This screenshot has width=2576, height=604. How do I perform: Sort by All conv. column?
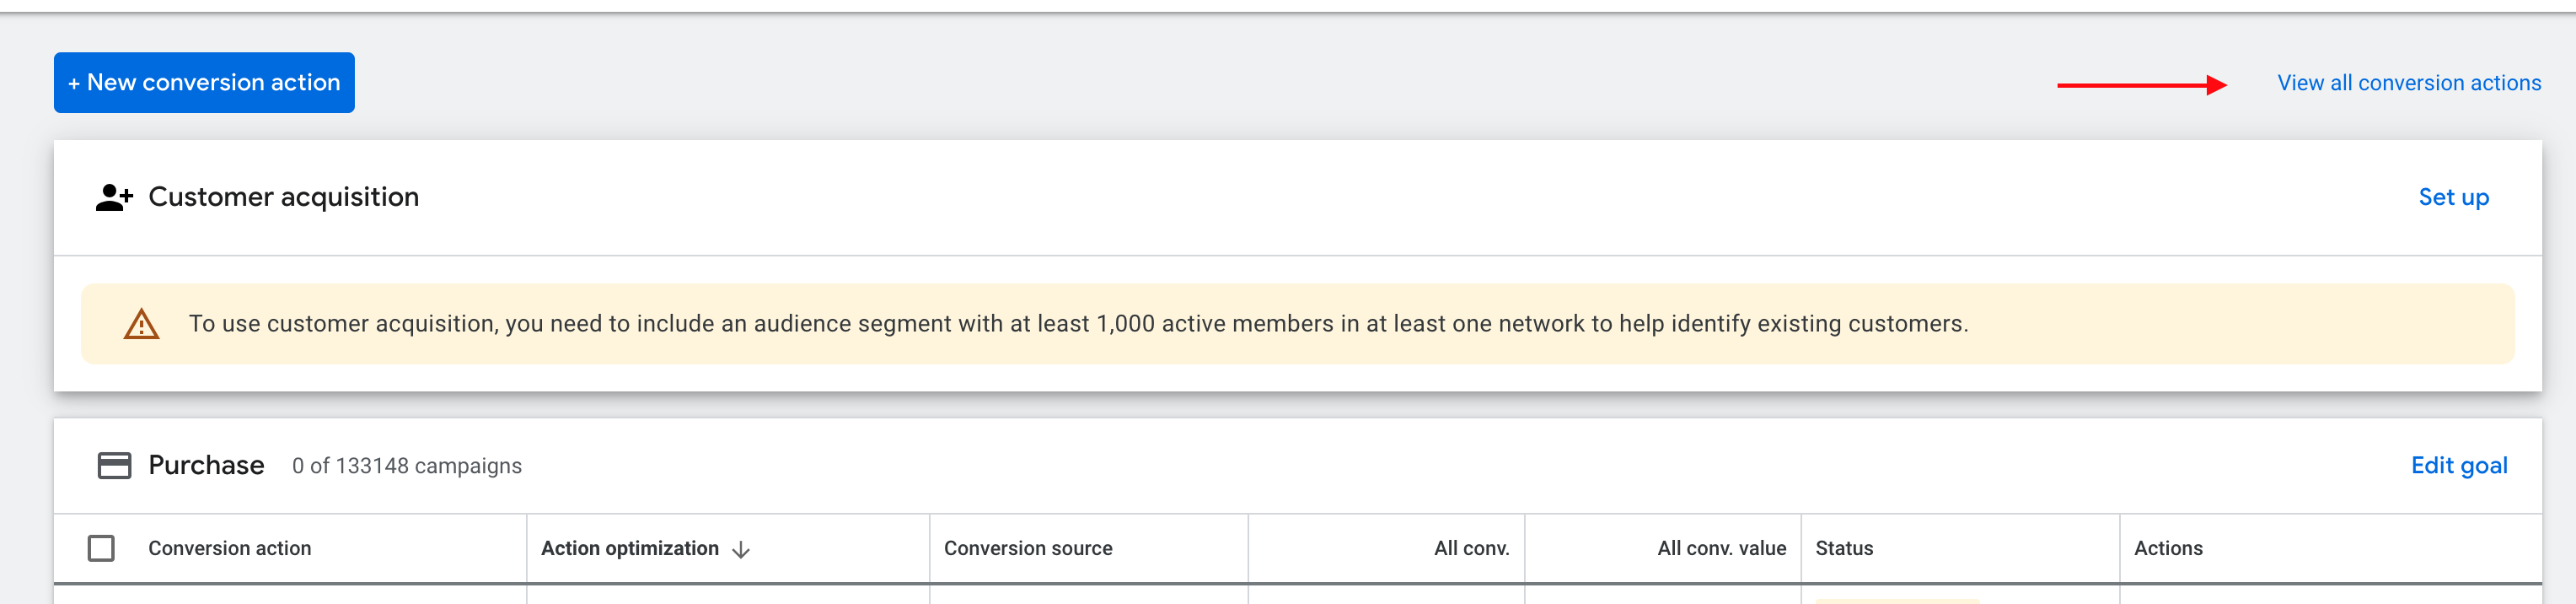click(x=1470, y=548)
